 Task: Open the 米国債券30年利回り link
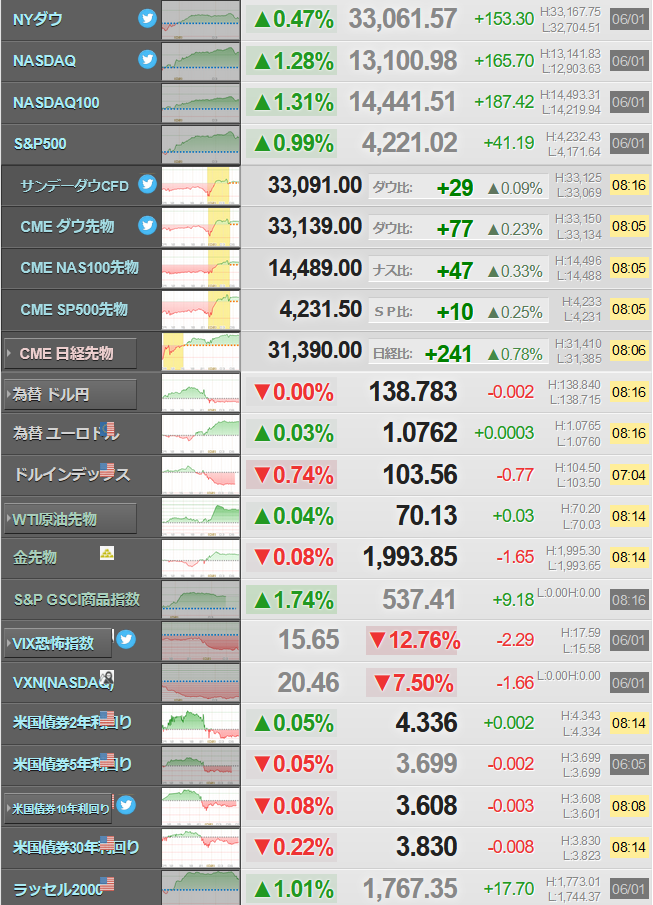coord(76,847)
